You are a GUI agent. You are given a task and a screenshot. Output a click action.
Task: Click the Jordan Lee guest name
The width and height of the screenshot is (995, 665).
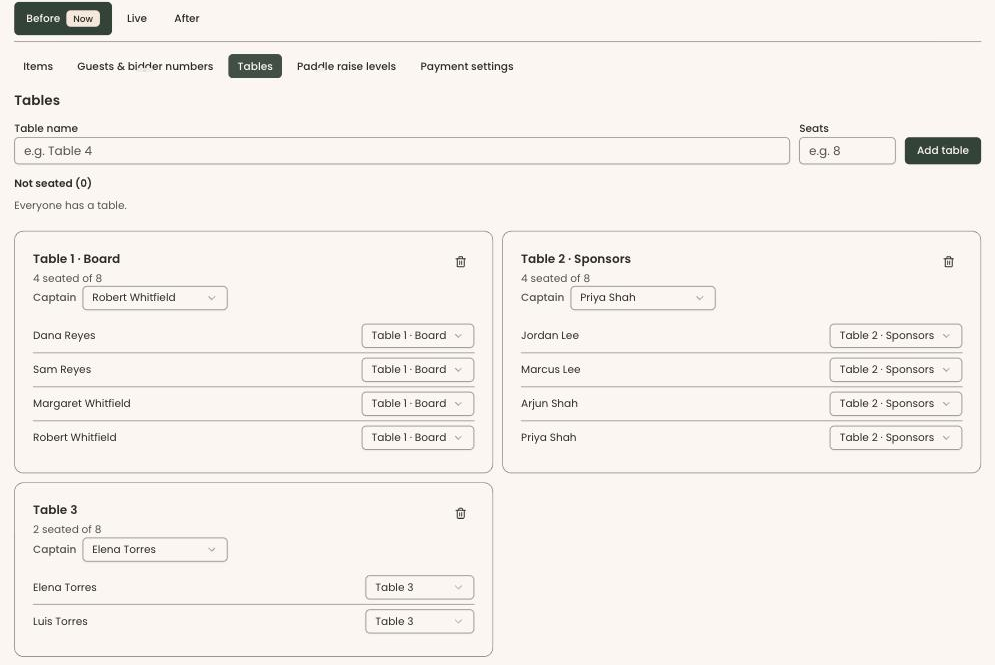point(550,336)
